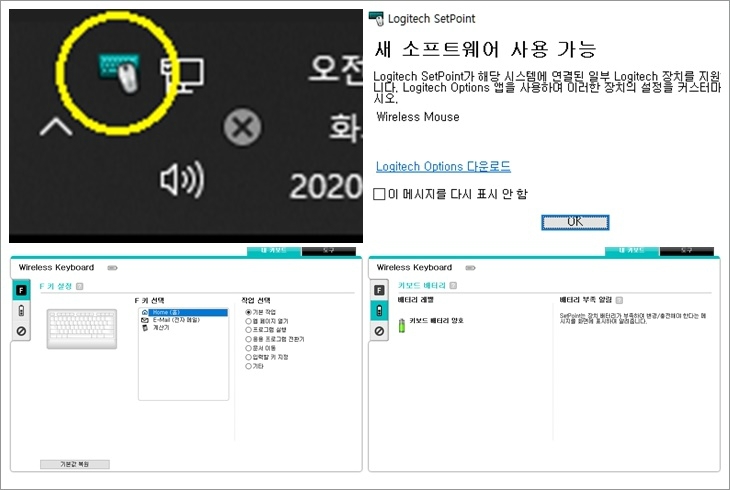Click the 기본값 복원 button
730x490 pixels.
pos(74,464)
